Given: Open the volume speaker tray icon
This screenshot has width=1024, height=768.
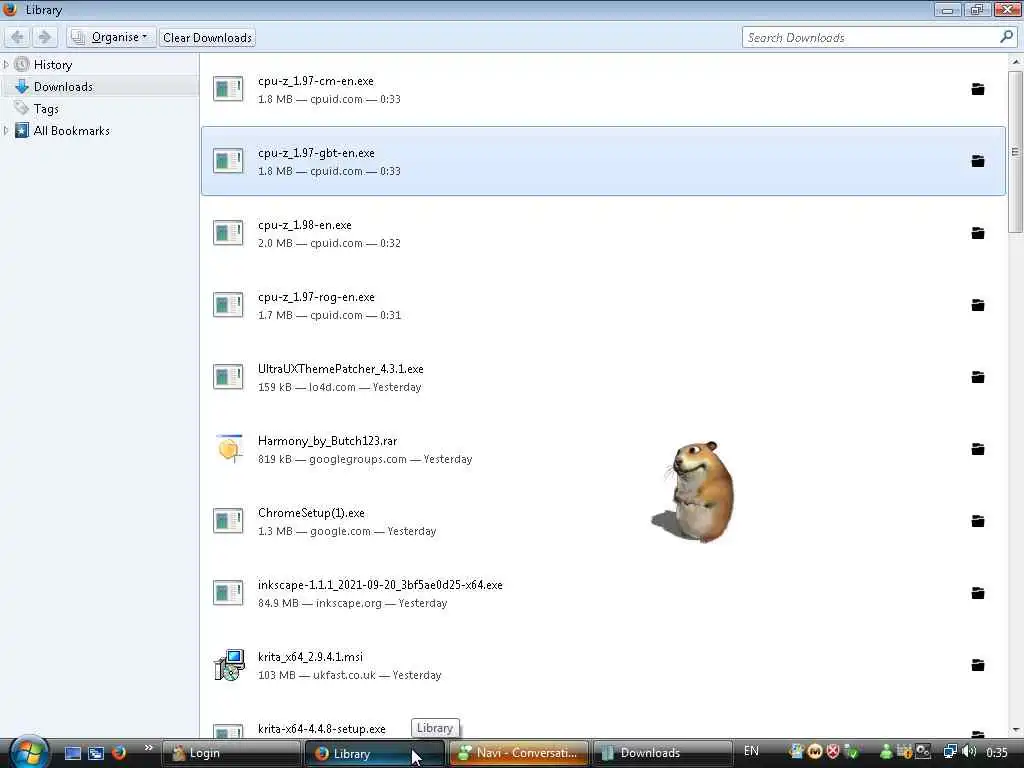Looking at the screenshot, I should point(970,752).
